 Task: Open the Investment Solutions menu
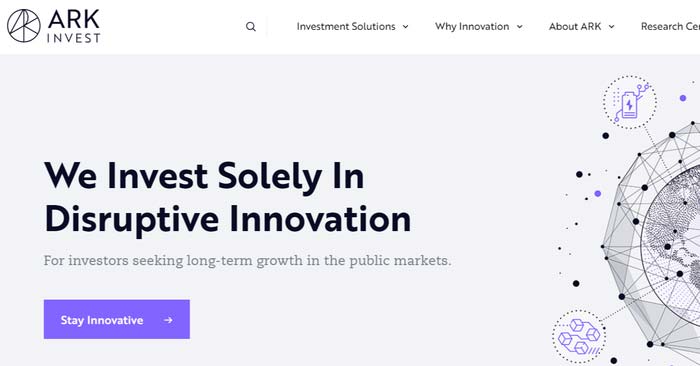(x=346, y=26)
